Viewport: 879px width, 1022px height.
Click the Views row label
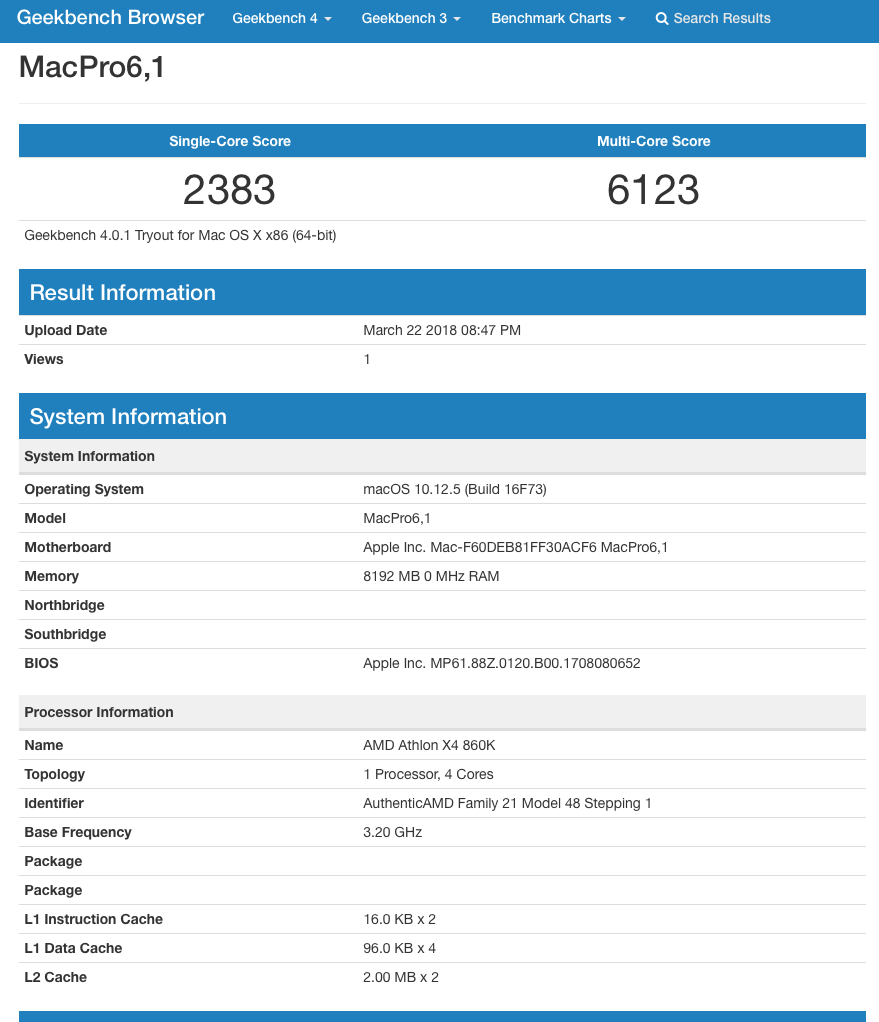tap(44, 359)
